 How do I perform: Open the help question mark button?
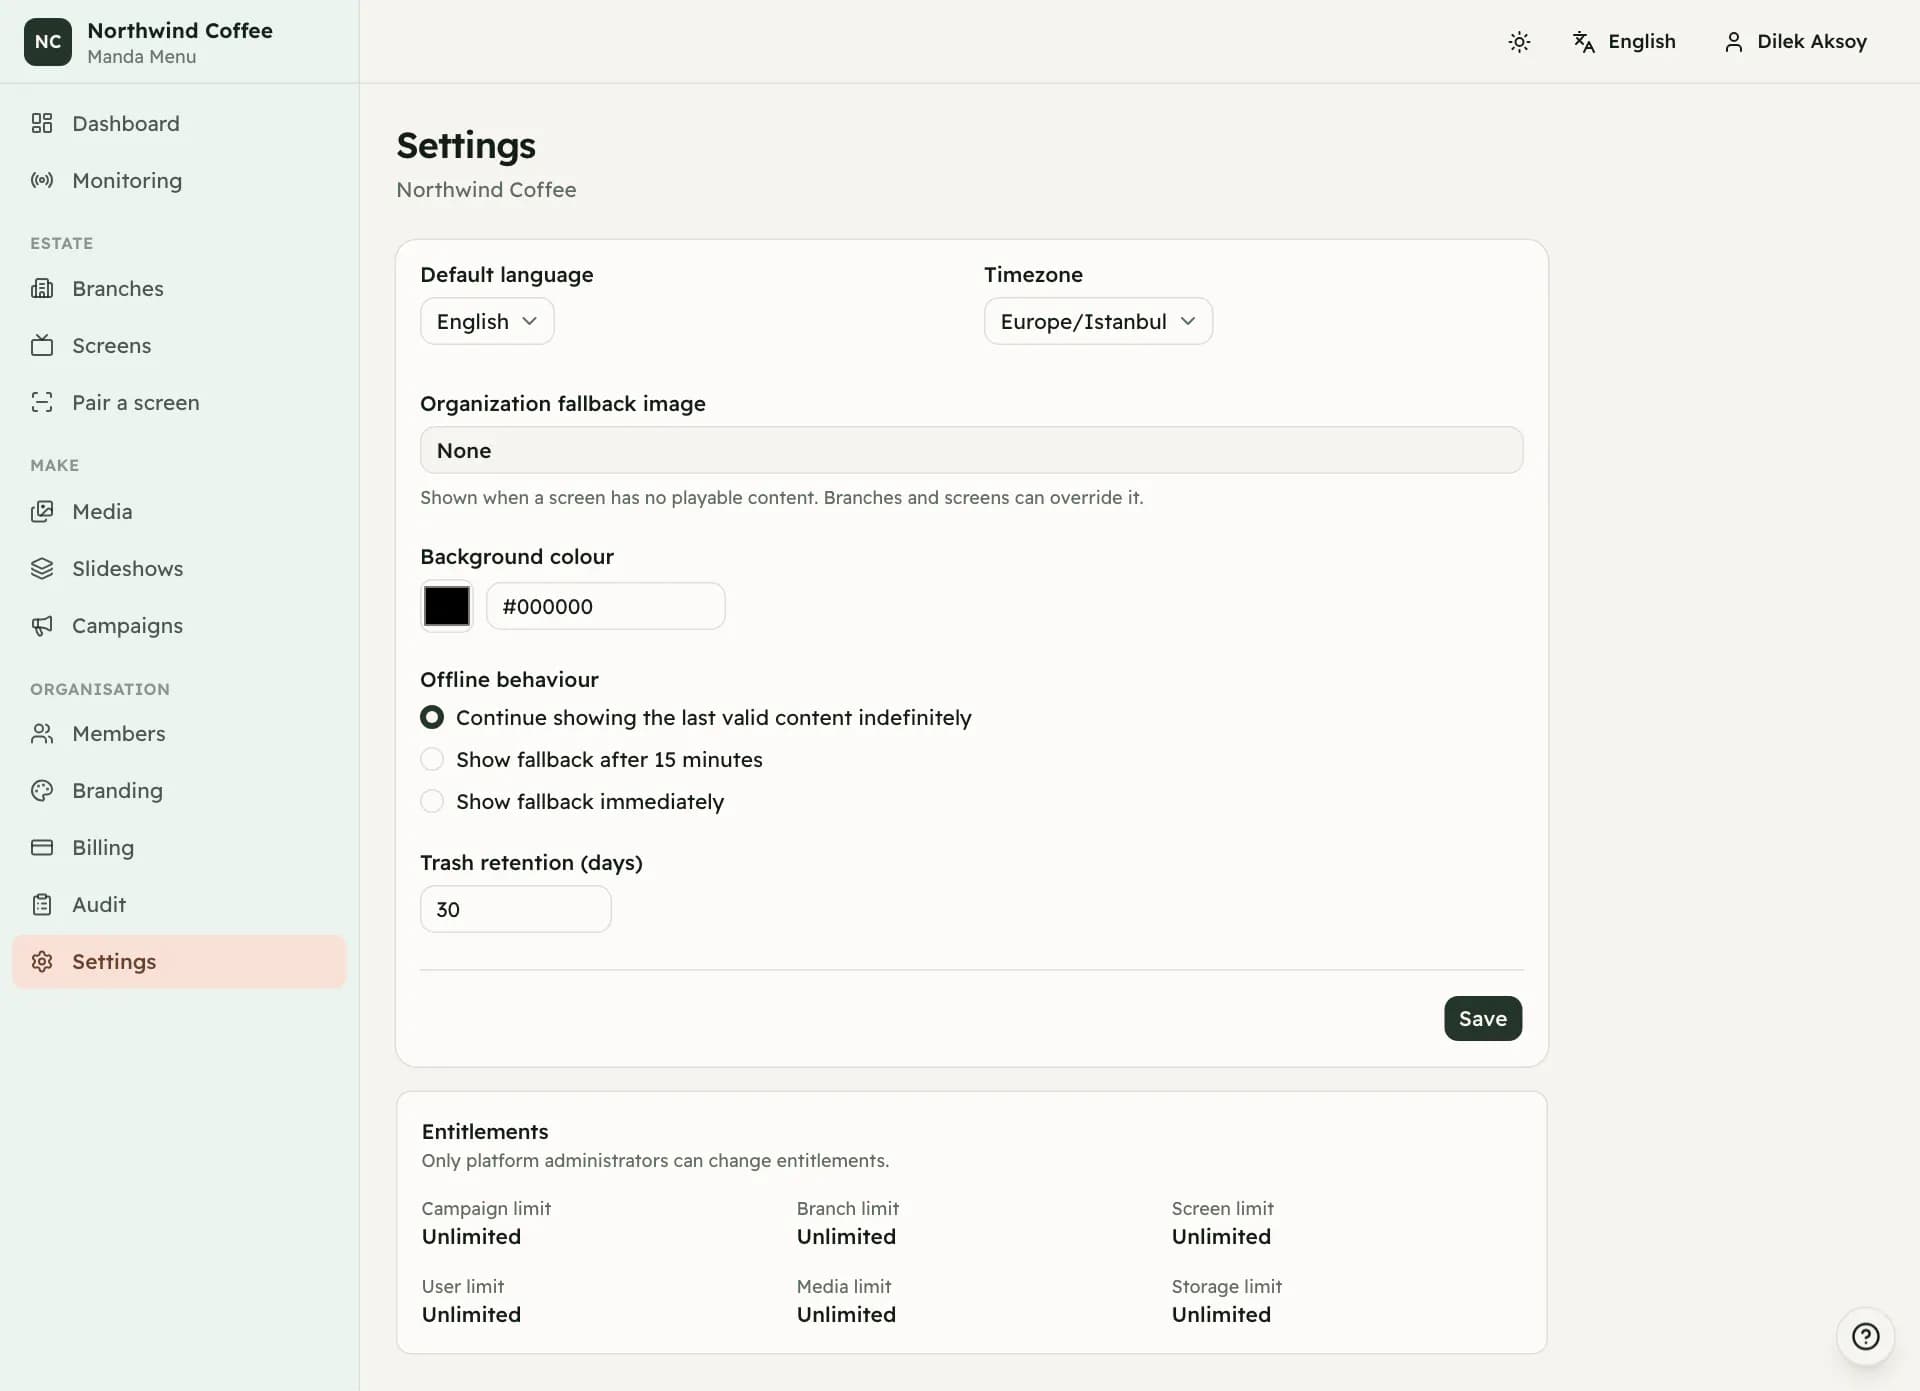pyautogui.click(x=1865, y=1336)
